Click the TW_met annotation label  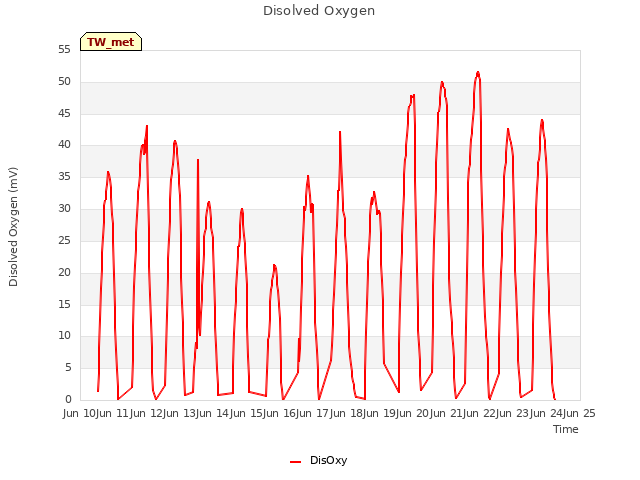(x=111, y=42)
